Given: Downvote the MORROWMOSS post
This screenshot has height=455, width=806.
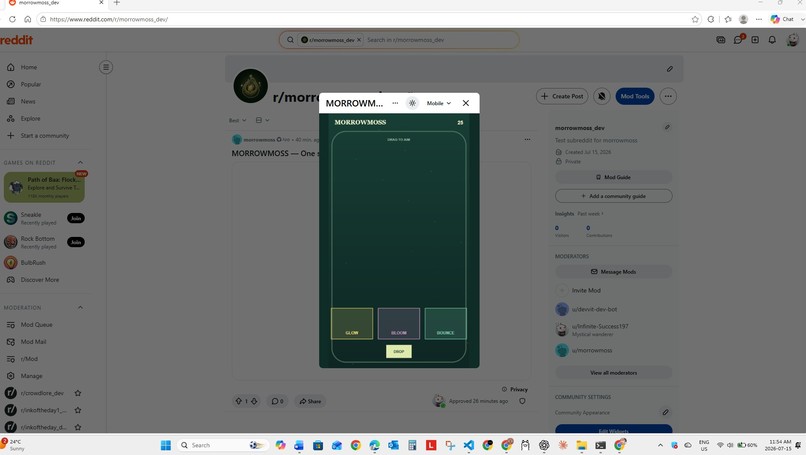Looking at the screenshot, I should [254, 401].
